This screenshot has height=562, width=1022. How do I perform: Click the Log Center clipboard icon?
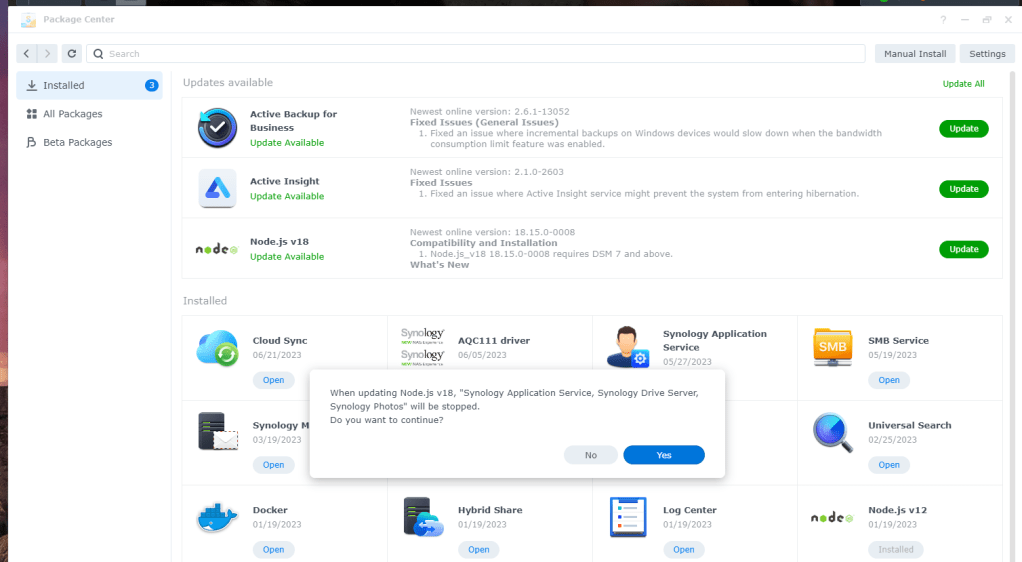click(628, 517)
